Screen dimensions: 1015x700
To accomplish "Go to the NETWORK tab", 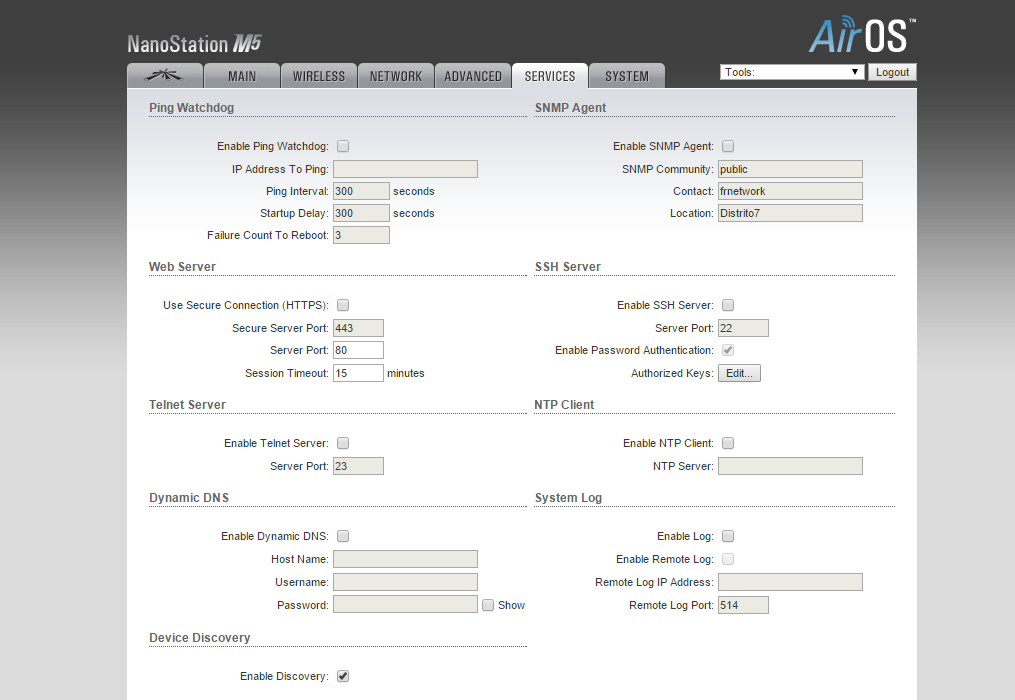I will tap(395, 76).
